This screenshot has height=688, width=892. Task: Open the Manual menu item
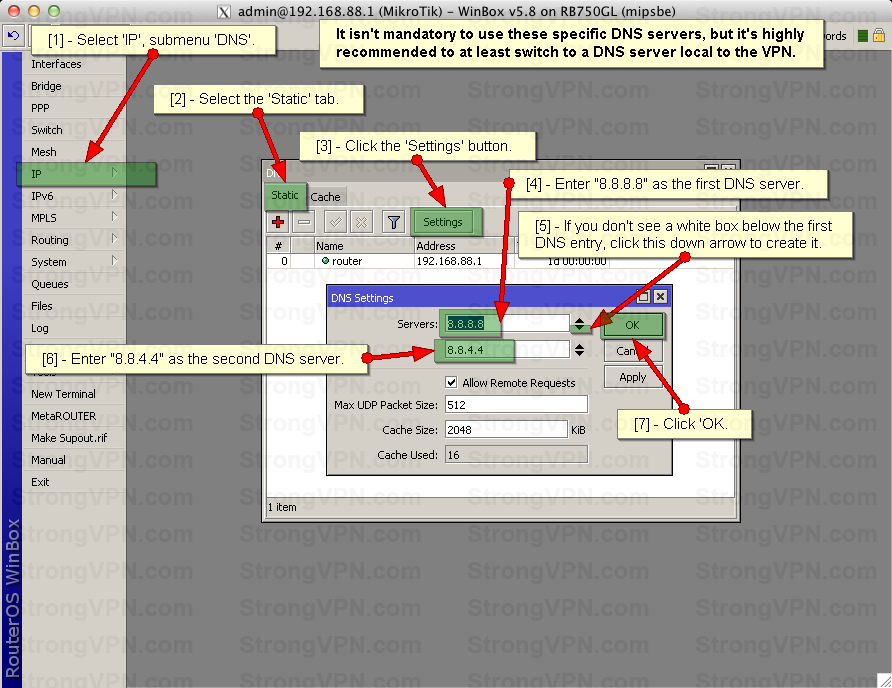(x=74, y=460)
